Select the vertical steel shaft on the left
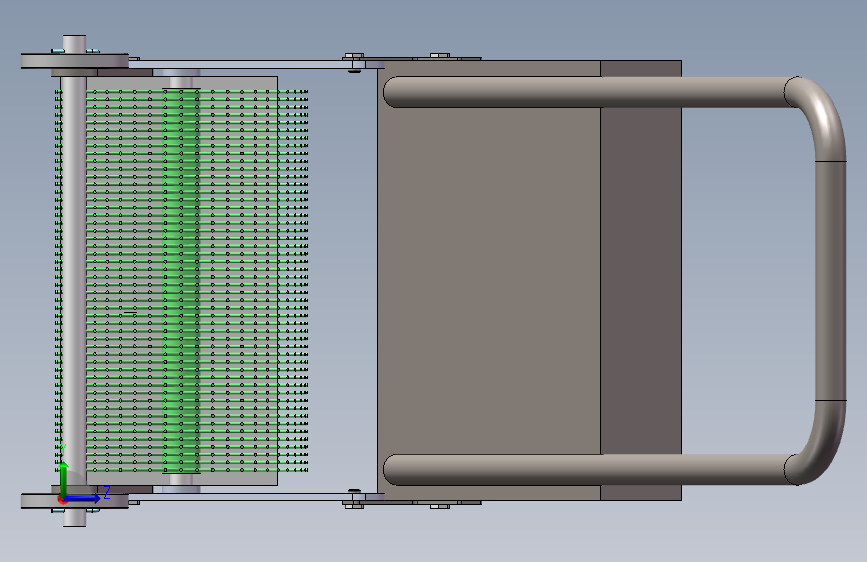This screenshot has height=562, width=867. (74, 281)
